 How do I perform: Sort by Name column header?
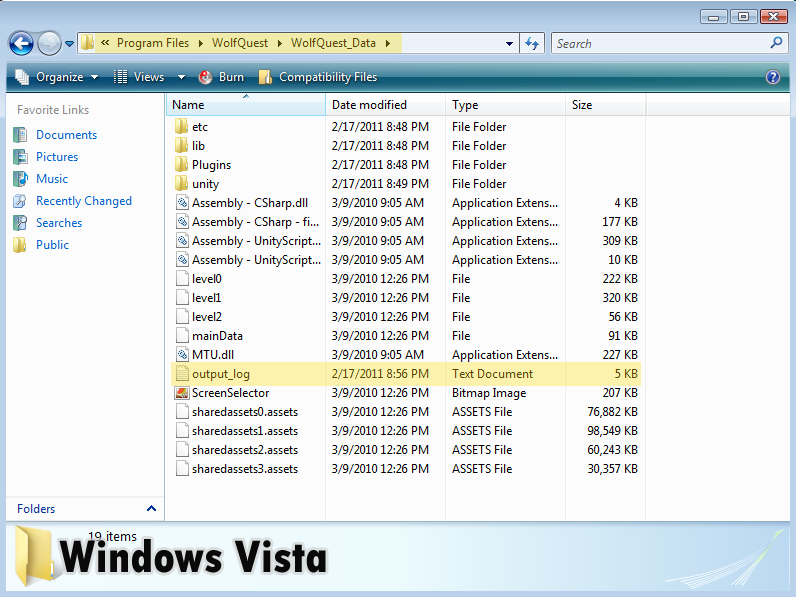pos(246,105)
